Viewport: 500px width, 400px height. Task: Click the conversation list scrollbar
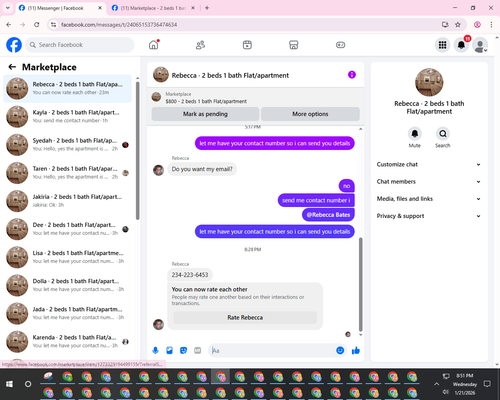point(137,150)
